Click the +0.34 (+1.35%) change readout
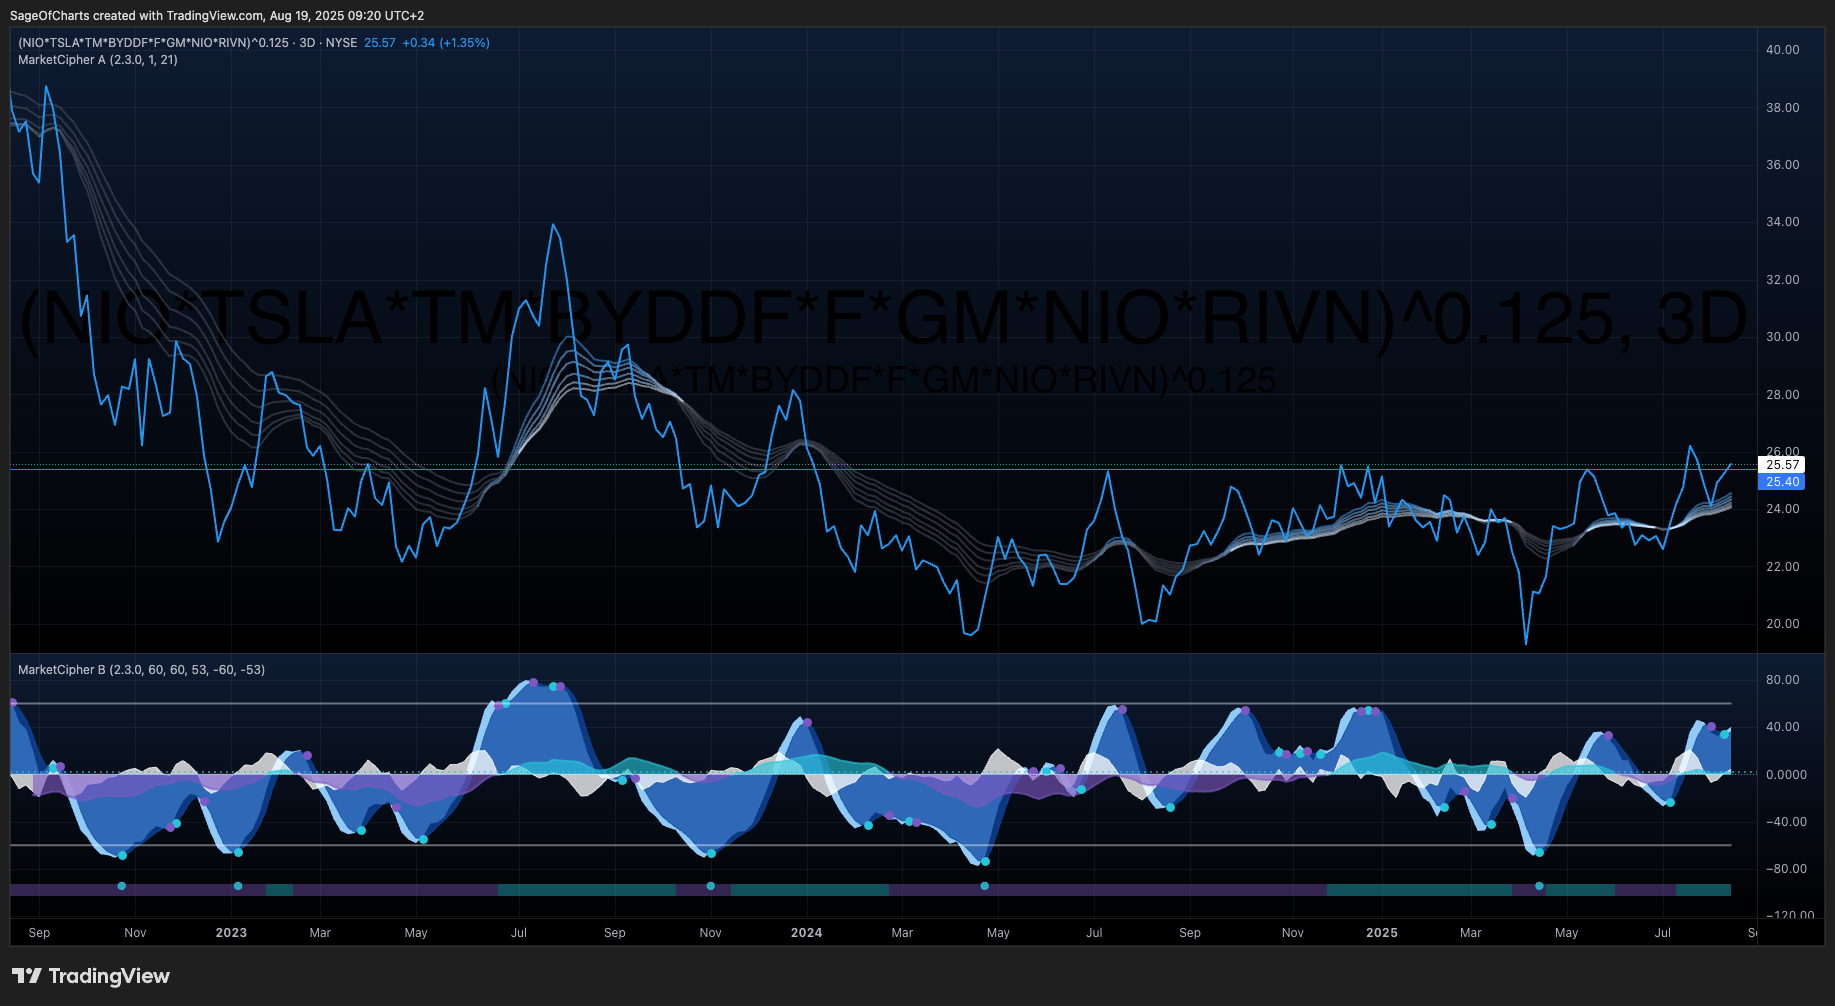Screen dimensions: 1835x1006 (x=446, y=43)
